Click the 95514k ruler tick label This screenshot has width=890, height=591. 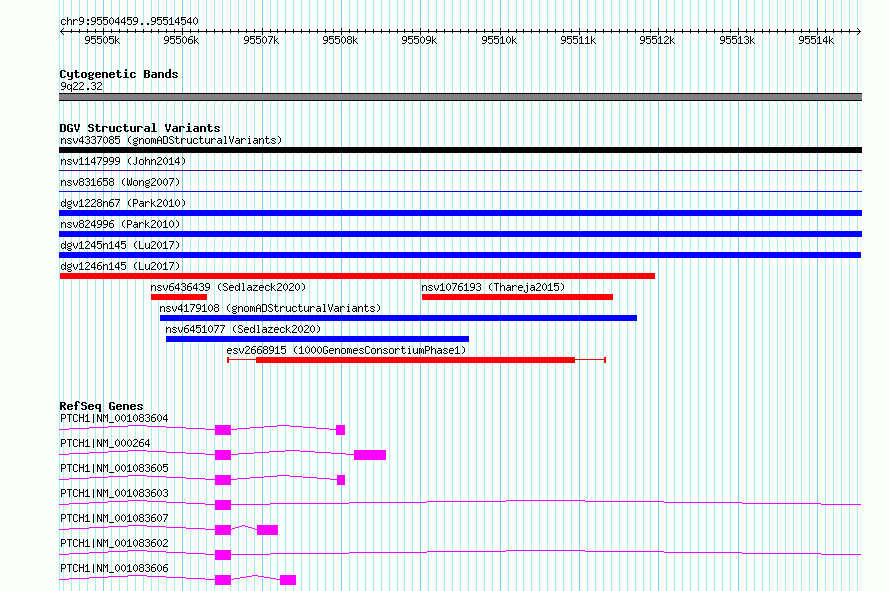(x=816, y=40)
